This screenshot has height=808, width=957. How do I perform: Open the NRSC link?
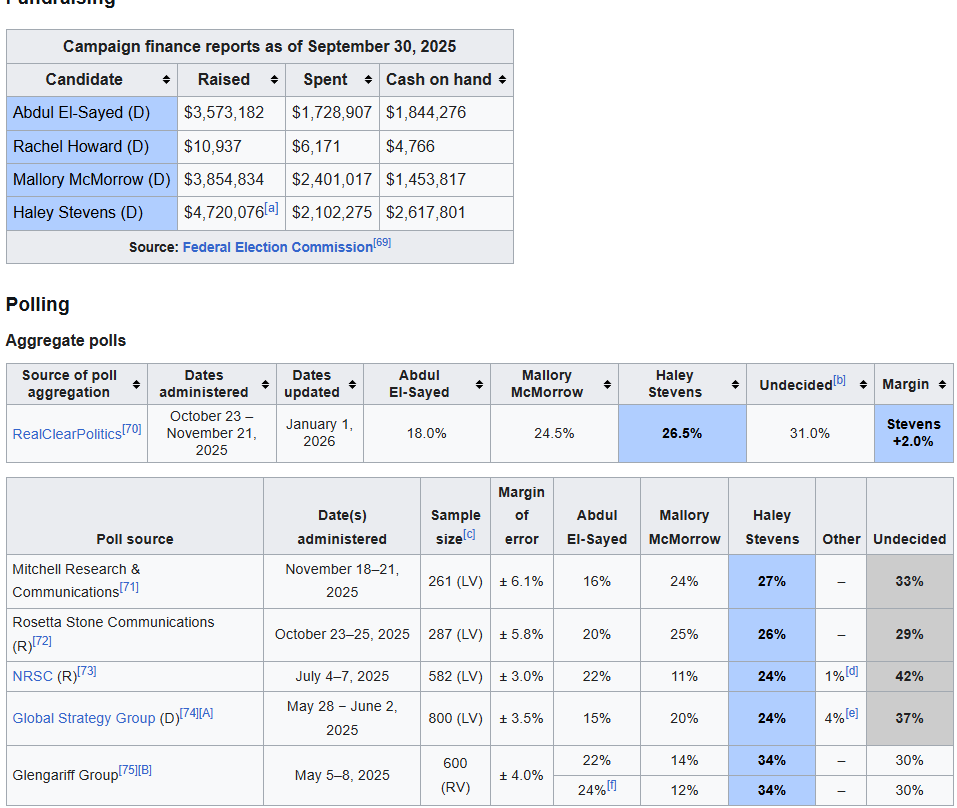(x=32, y=676)
